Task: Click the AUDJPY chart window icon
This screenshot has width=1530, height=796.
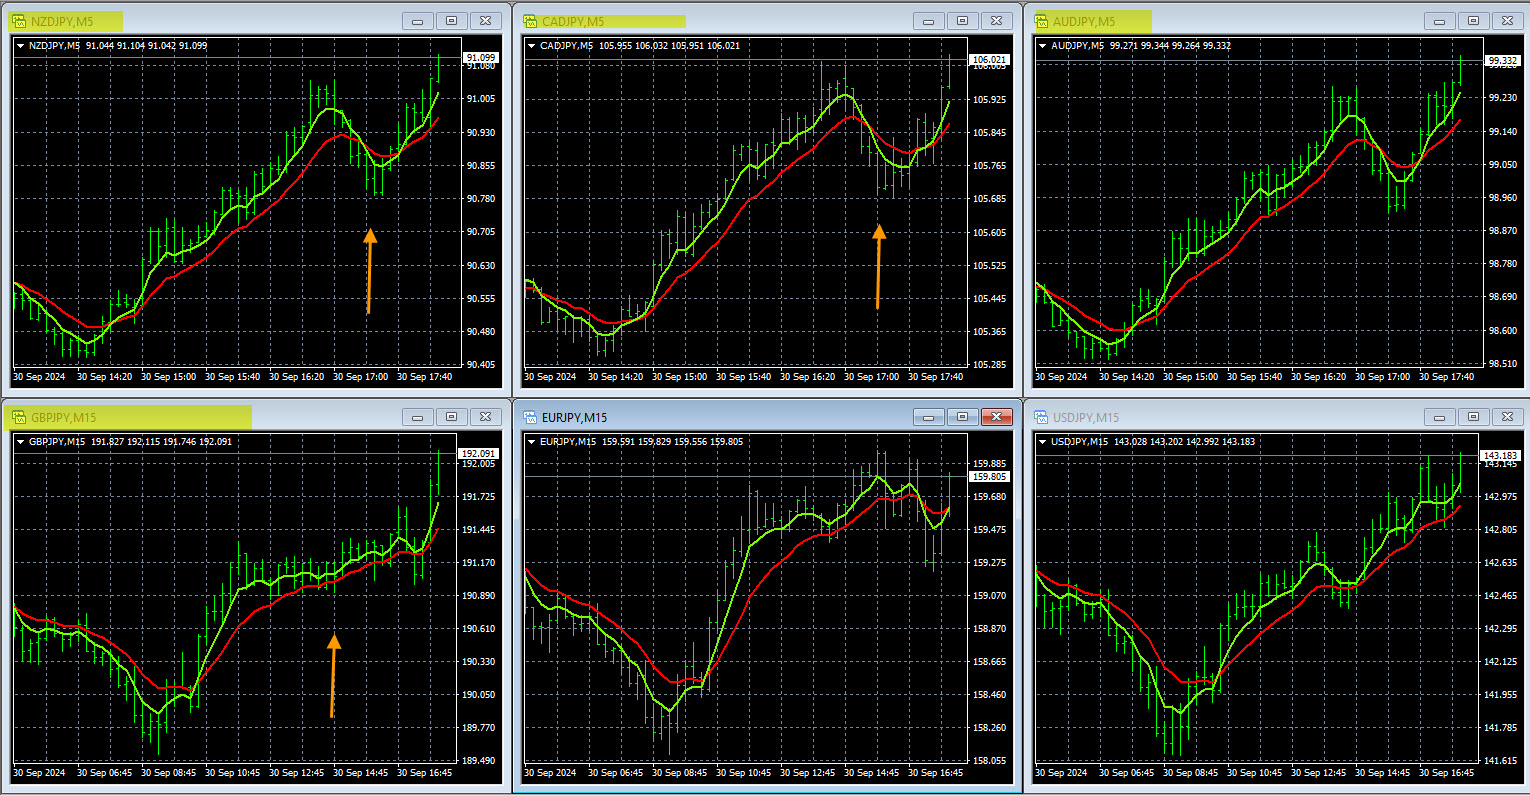Action: coord(1040,21)
